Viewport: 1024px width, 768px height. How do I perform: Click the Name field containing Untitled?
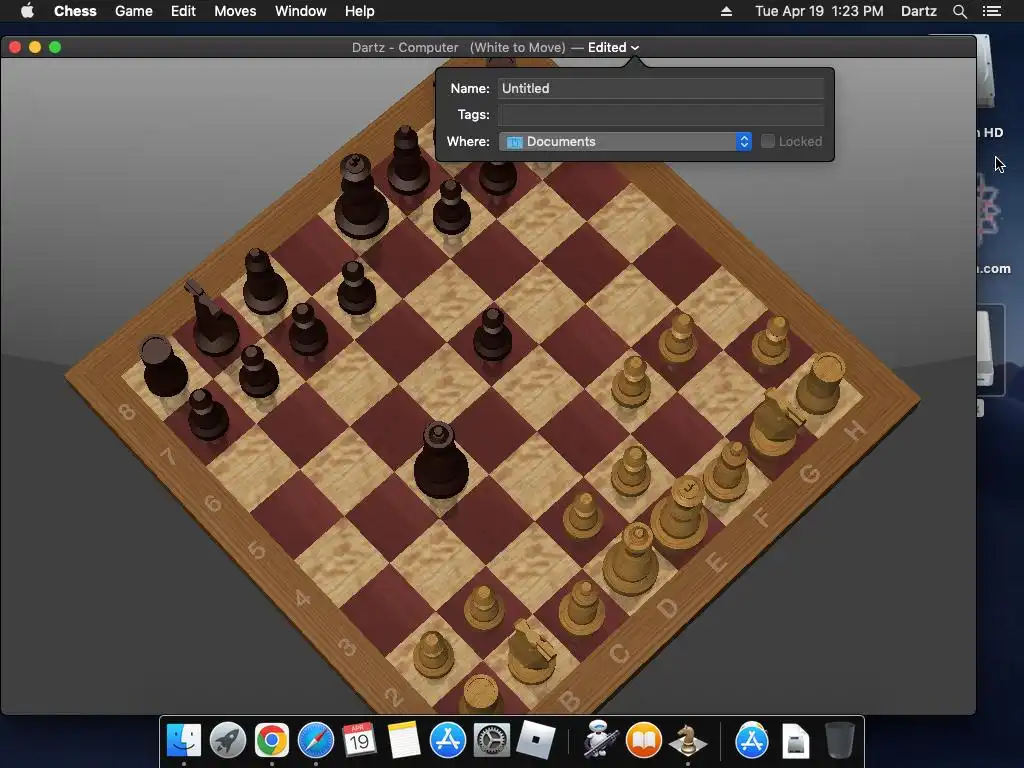661,88
